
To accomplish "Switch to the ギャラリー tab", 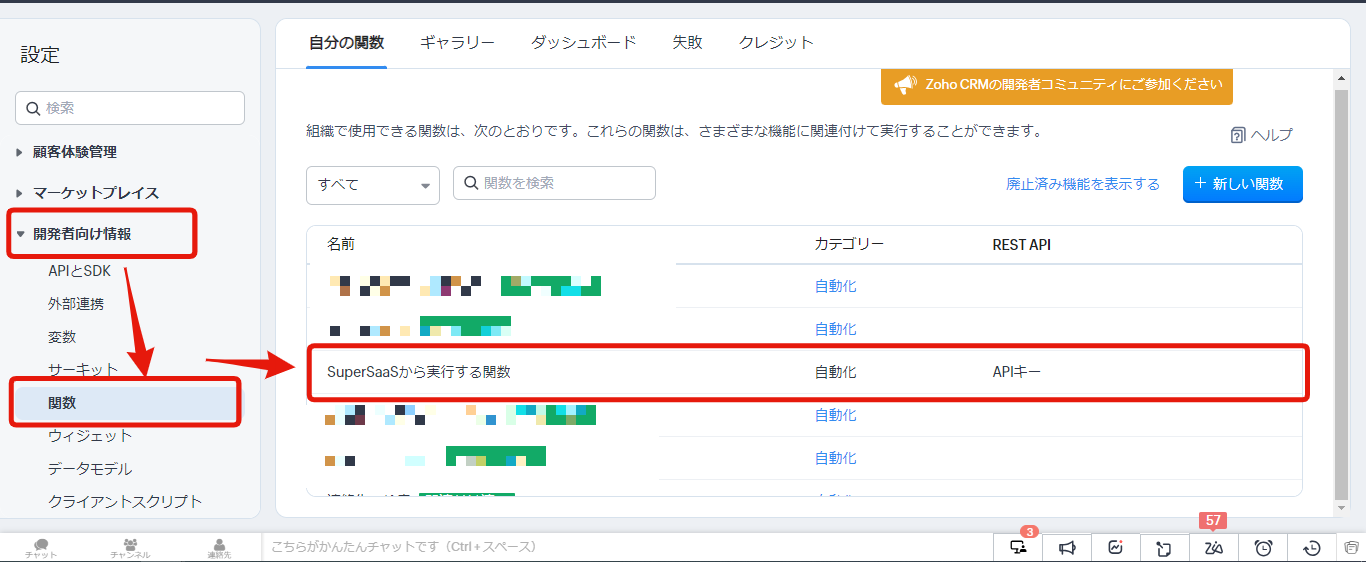I will [x=457, y=43].
